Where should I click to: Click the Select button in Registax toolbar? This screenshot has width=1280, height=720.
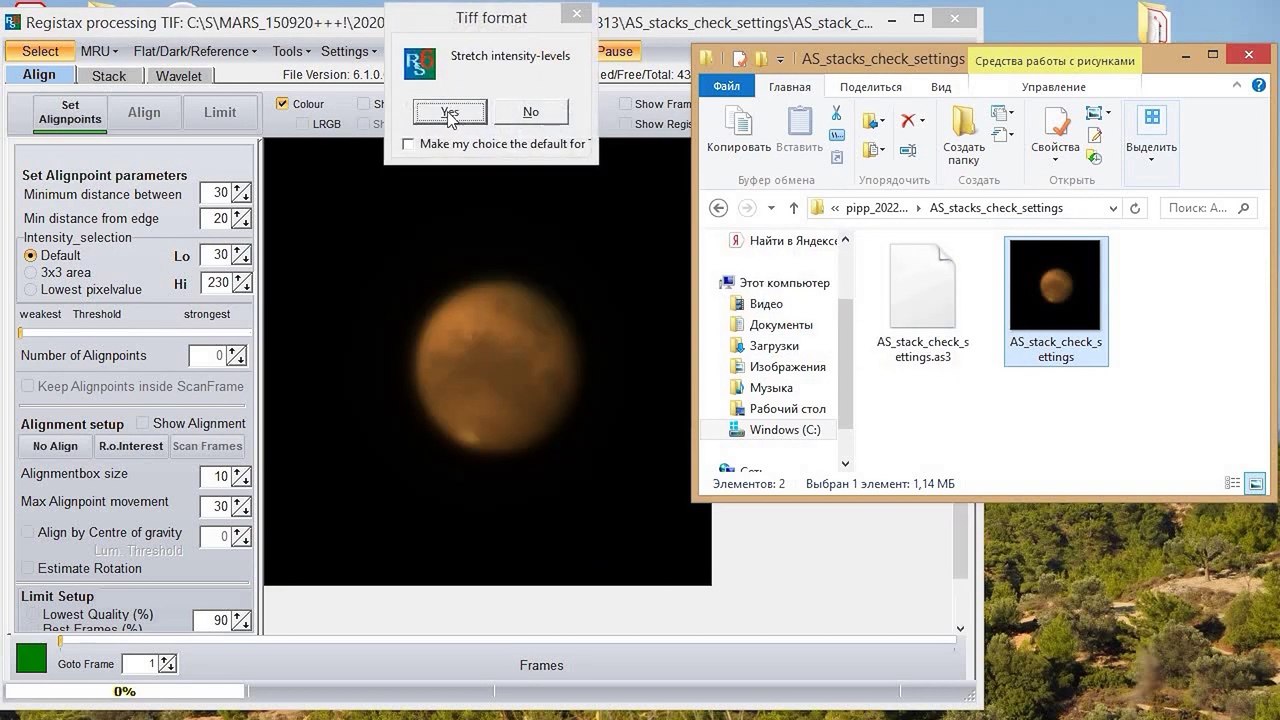coord(40,51)
